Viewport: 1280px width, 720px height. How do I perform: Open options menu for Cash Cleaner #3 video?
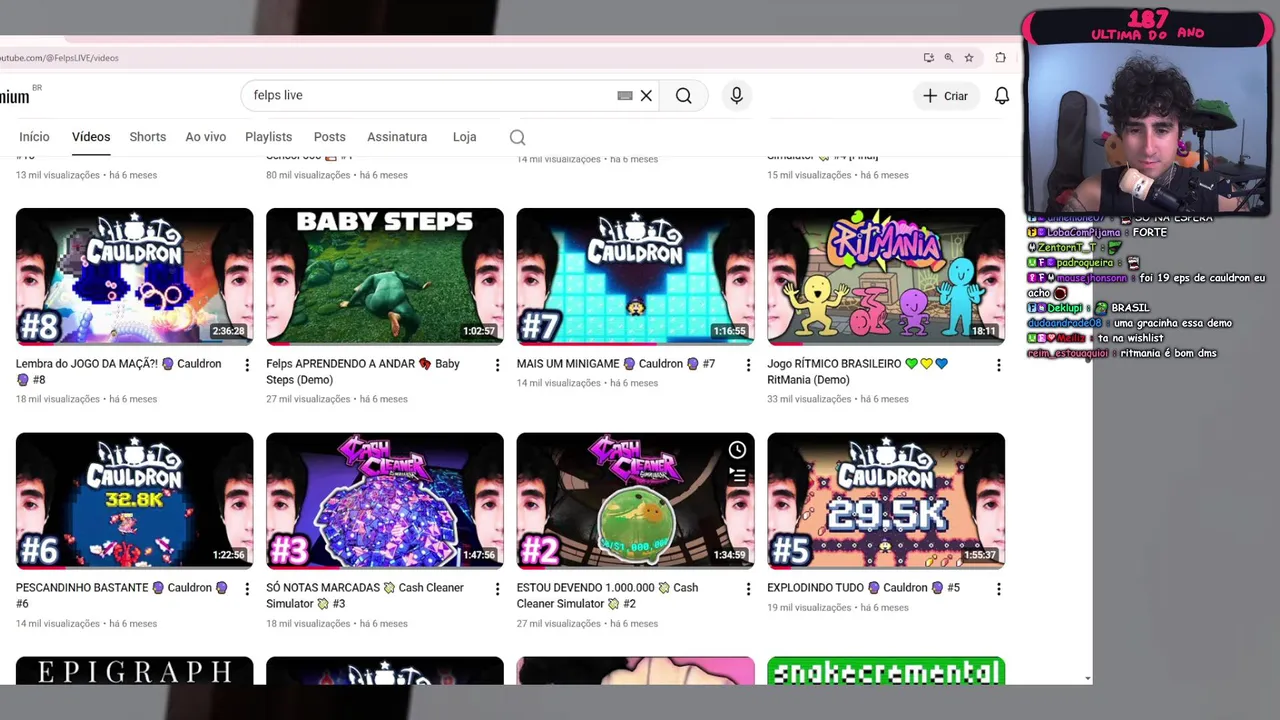click(497, 590)
